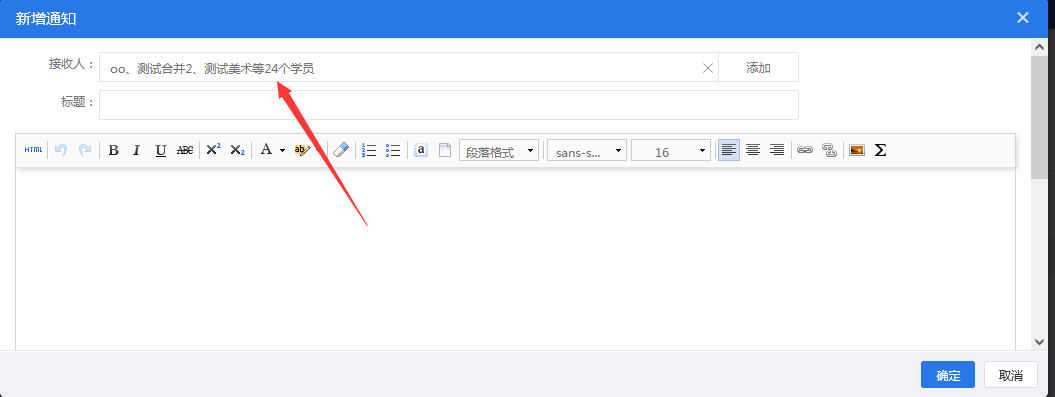Screen dimensions: 1055x397
Task: Close the 新增通知 dialog
Action: (1023, 18)
